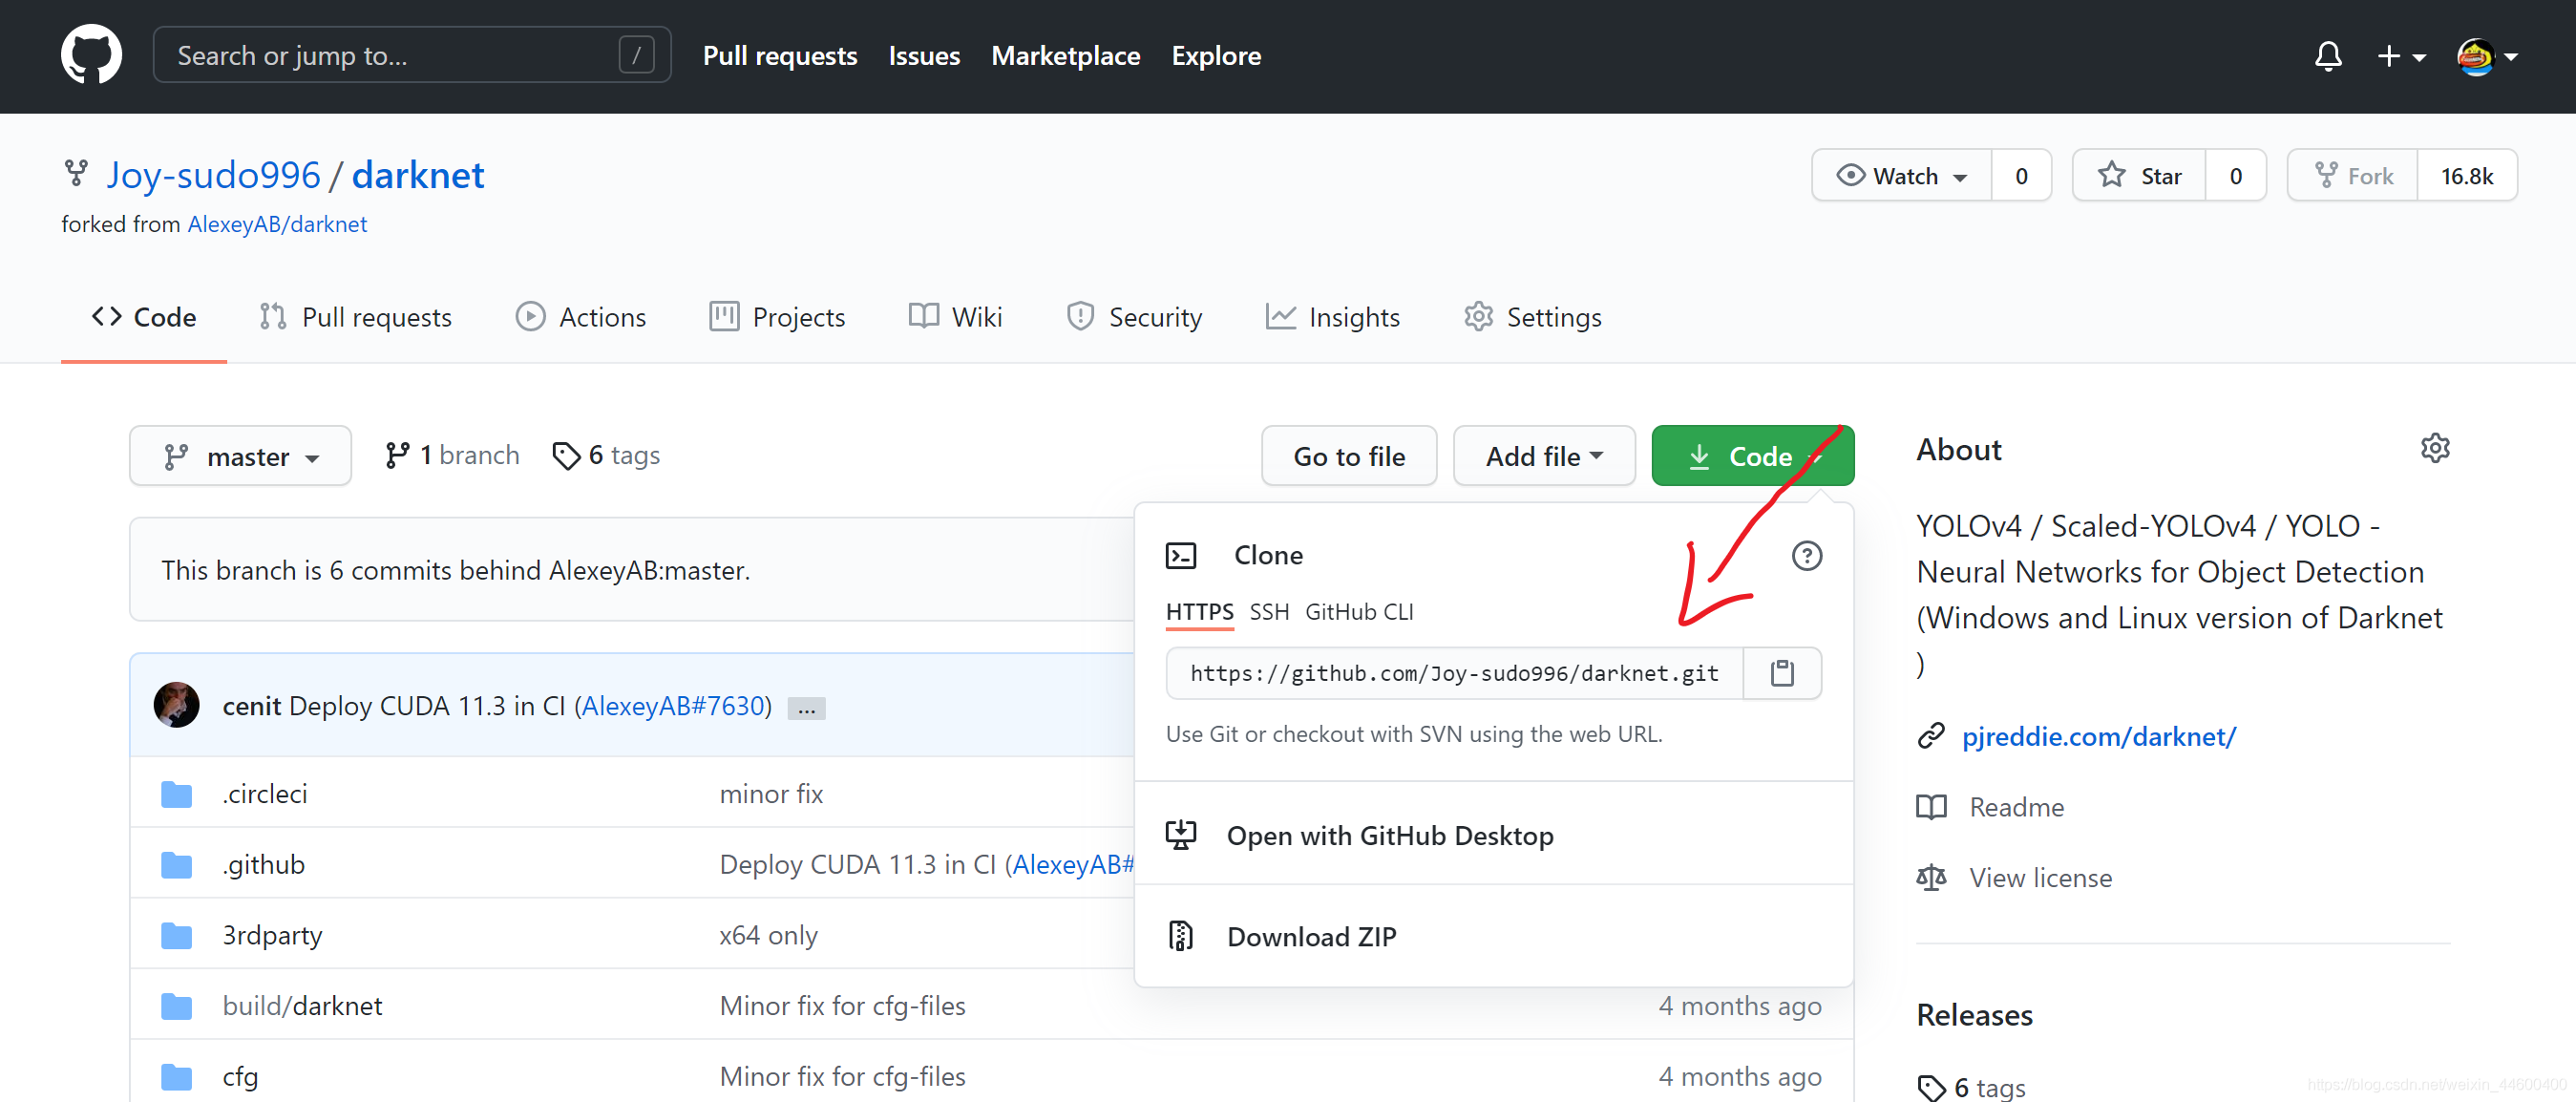2576x1102 pixels.
Task: Select the GitHub CLI clone tab
Action: [1359, 612]
